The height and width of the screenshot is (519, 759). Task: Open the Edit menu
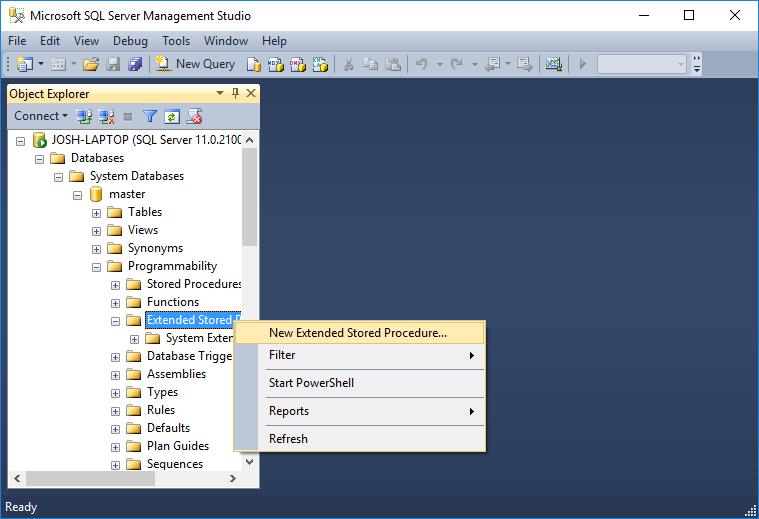pos(50,41)
